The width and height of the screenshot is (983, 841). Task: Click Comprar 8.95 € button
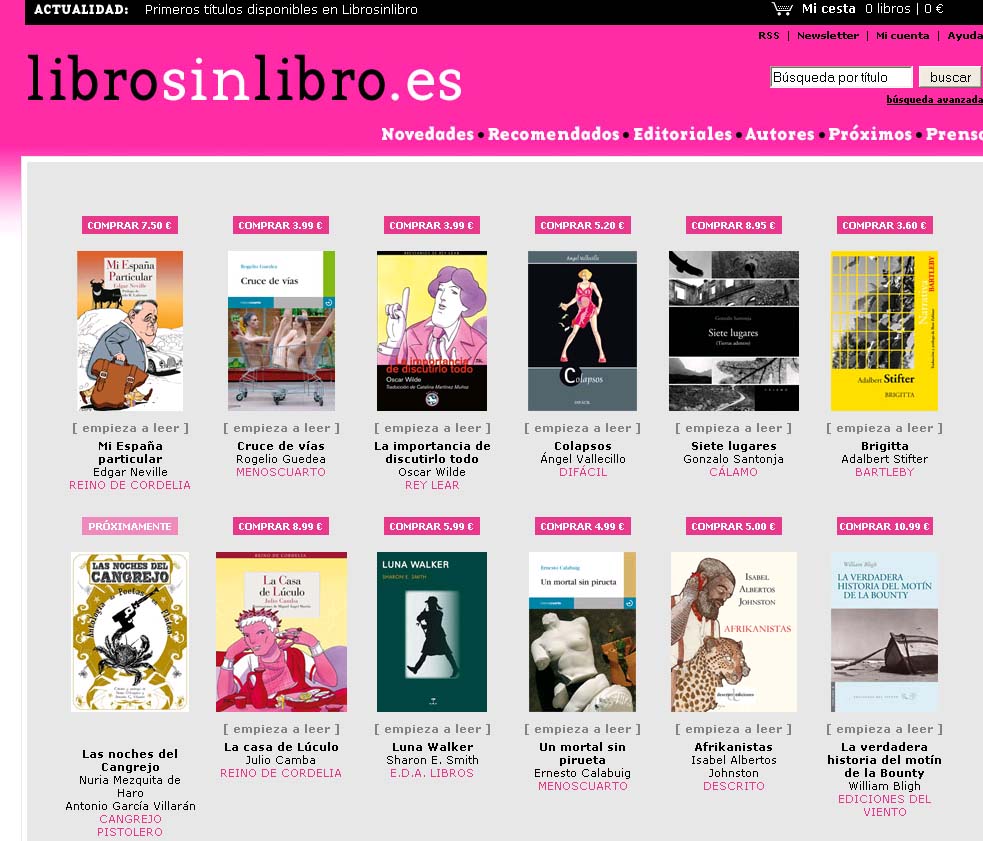tap(733, 225)
